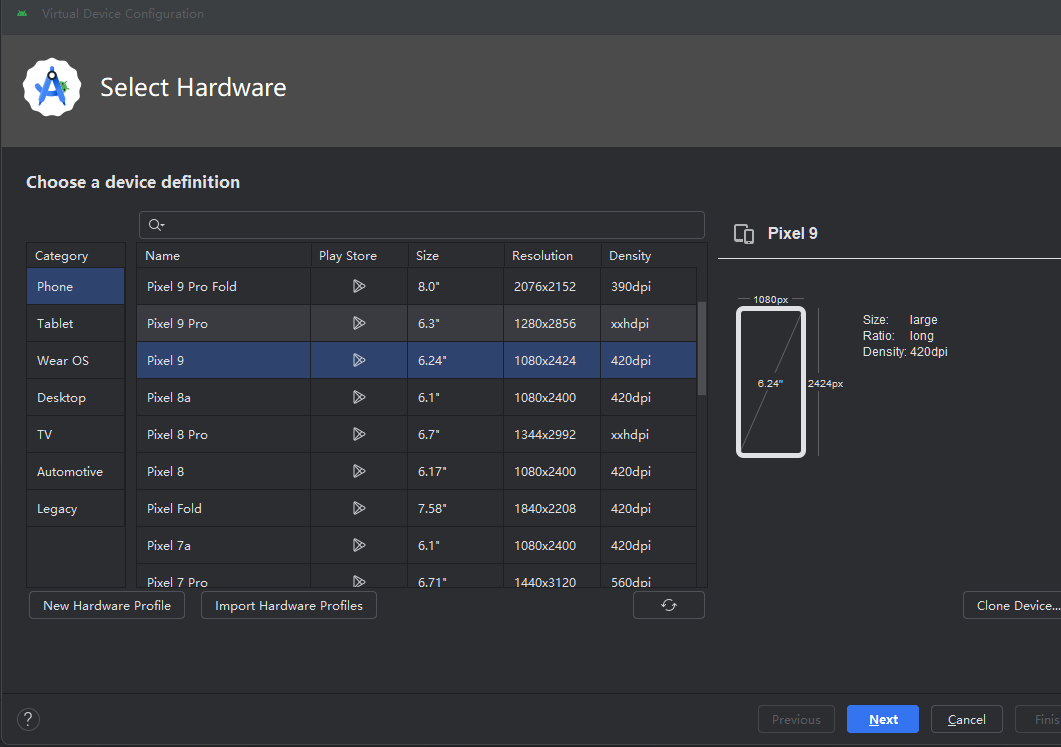Sort the table by Resolution header
1061x747 pixels.
[x=542, y=256]
